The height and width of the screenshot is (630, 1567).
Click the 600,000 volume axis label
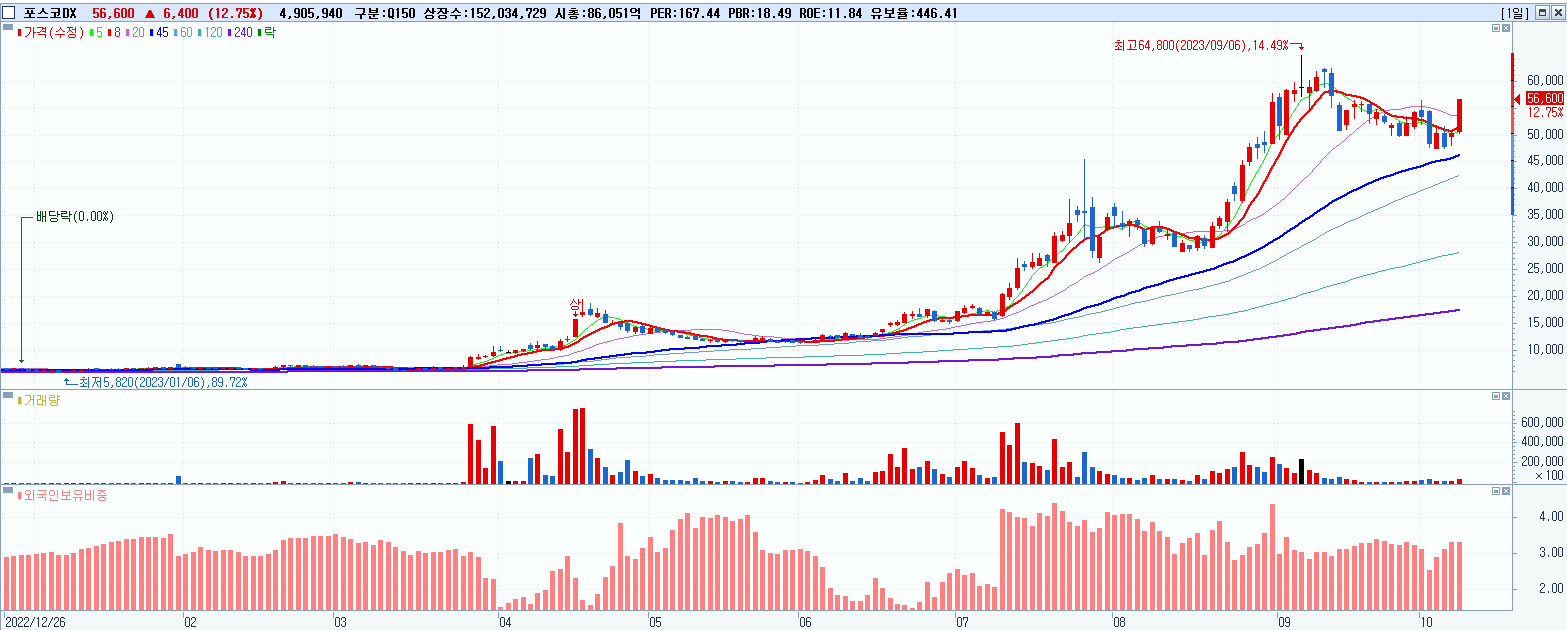point(1541,423)
